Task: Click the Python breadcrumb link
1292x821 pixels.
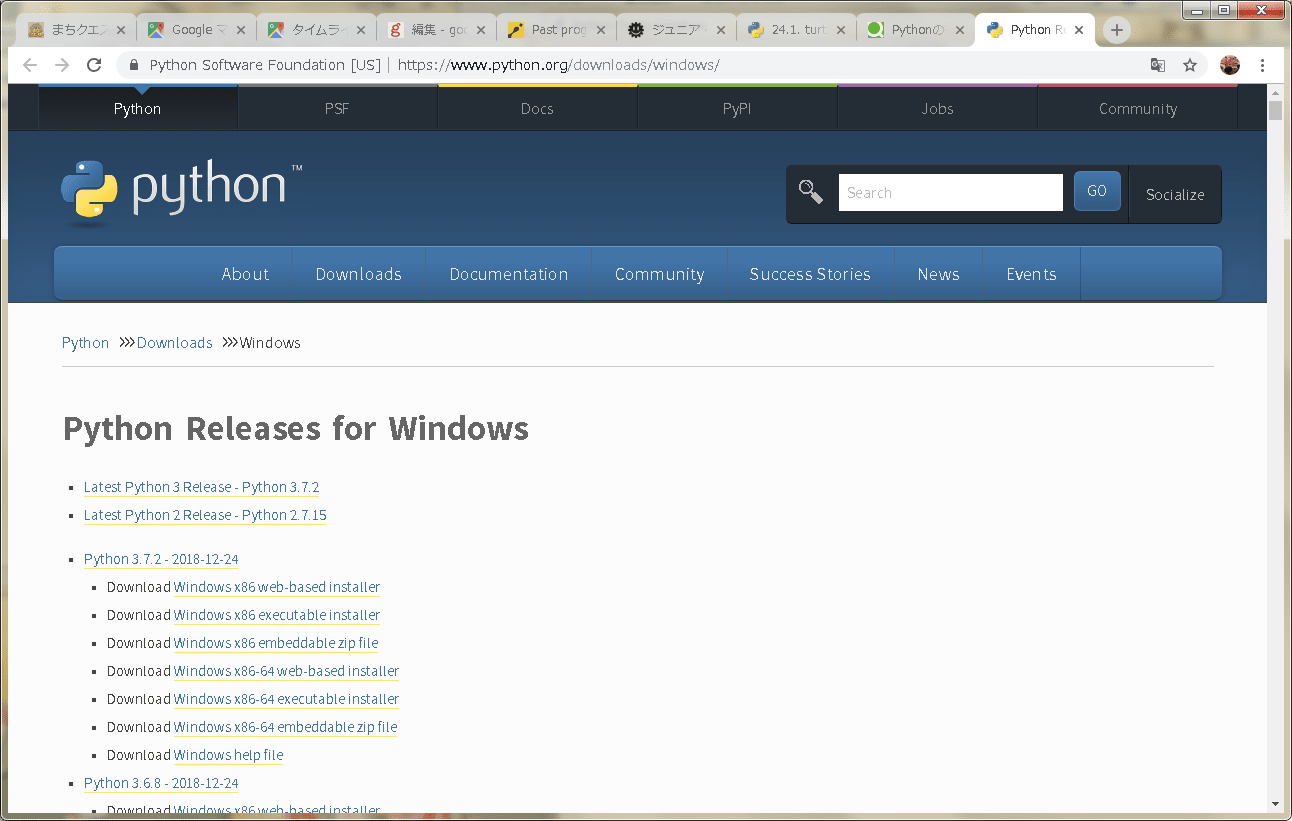Action: (x=85, y=343)
